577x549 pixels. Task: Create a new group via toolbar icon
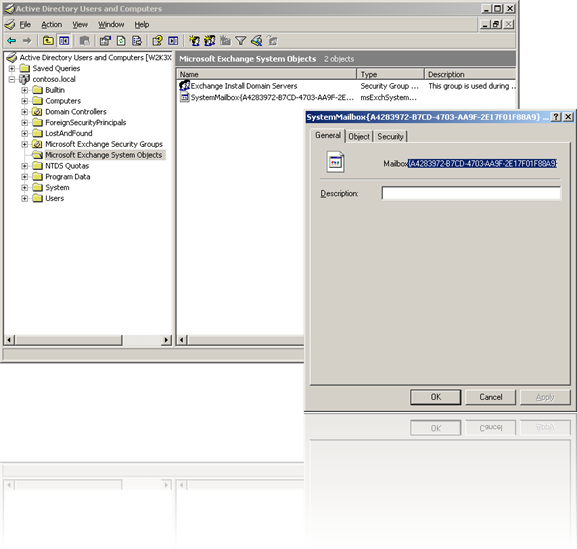click(210, 40)
